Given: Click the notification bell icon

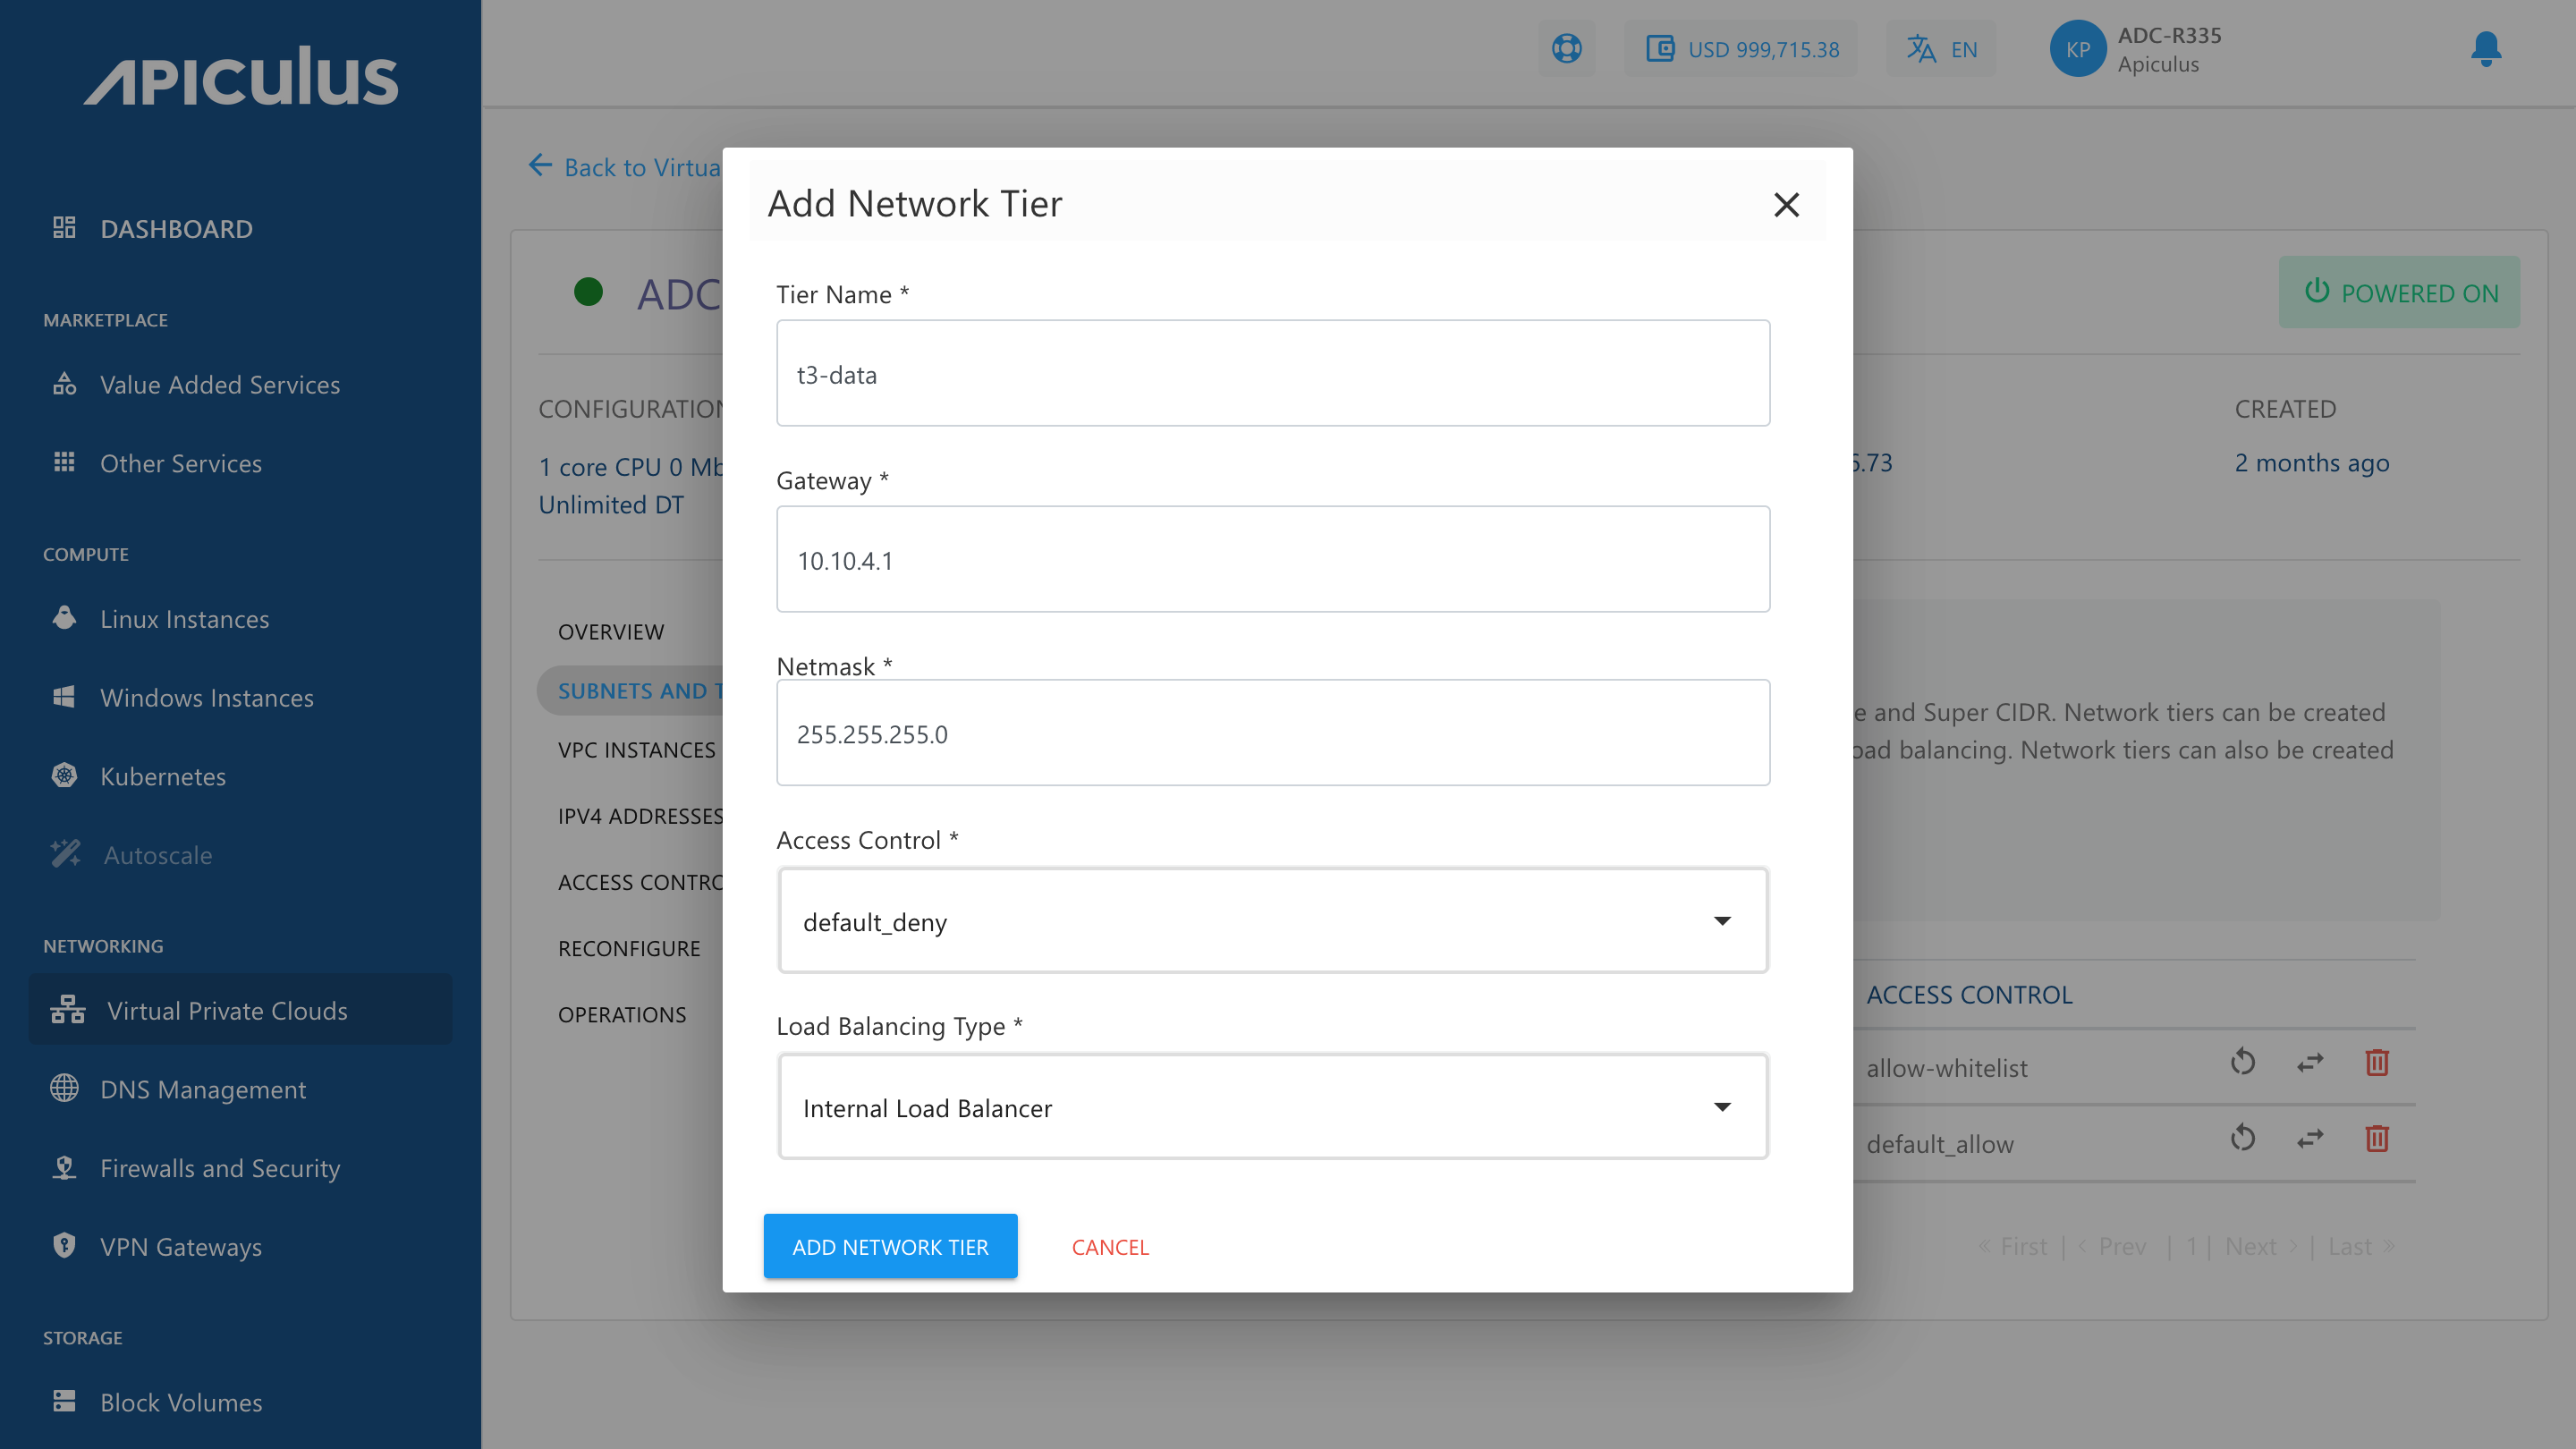Looking at the screenshot, I should coord(2489,47).
